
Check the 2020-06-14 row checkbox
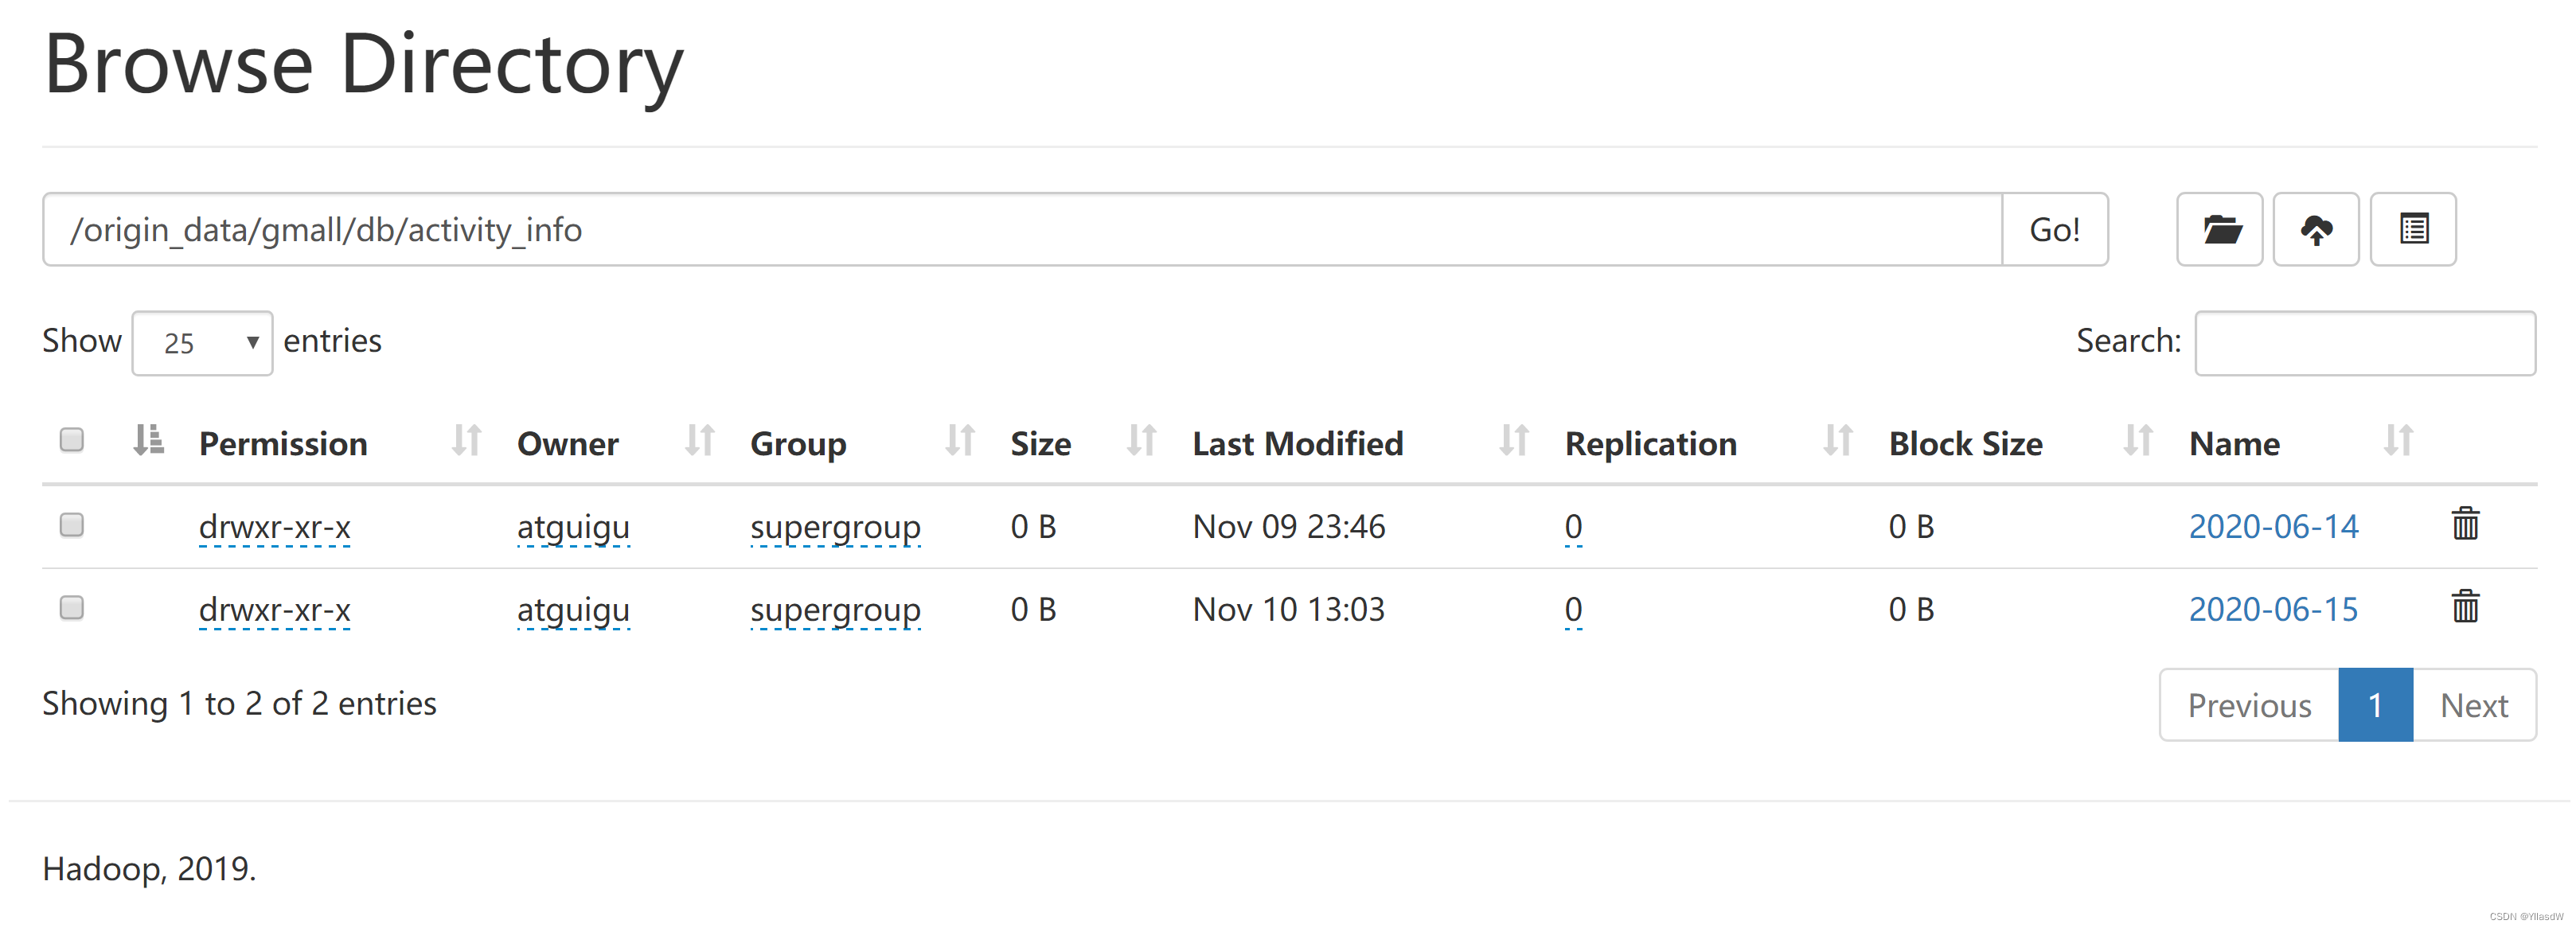[72, 525]
